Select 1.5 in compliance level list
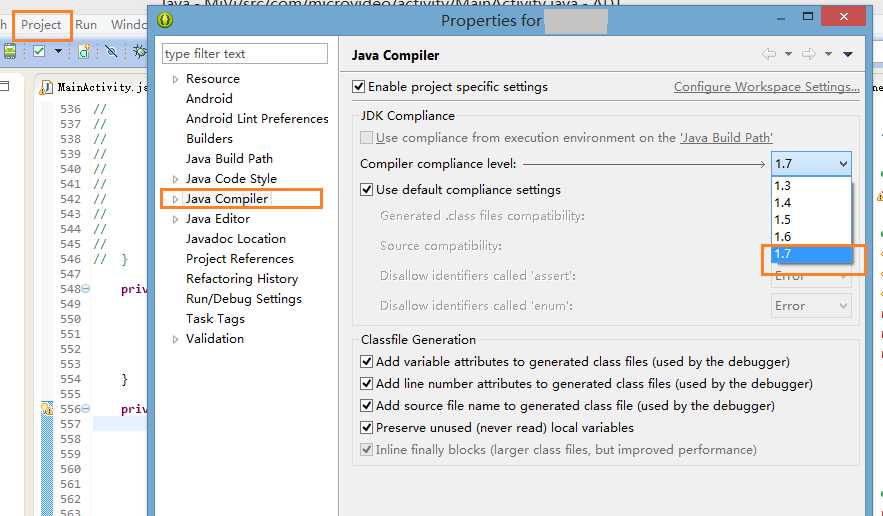 click(811, 220)
